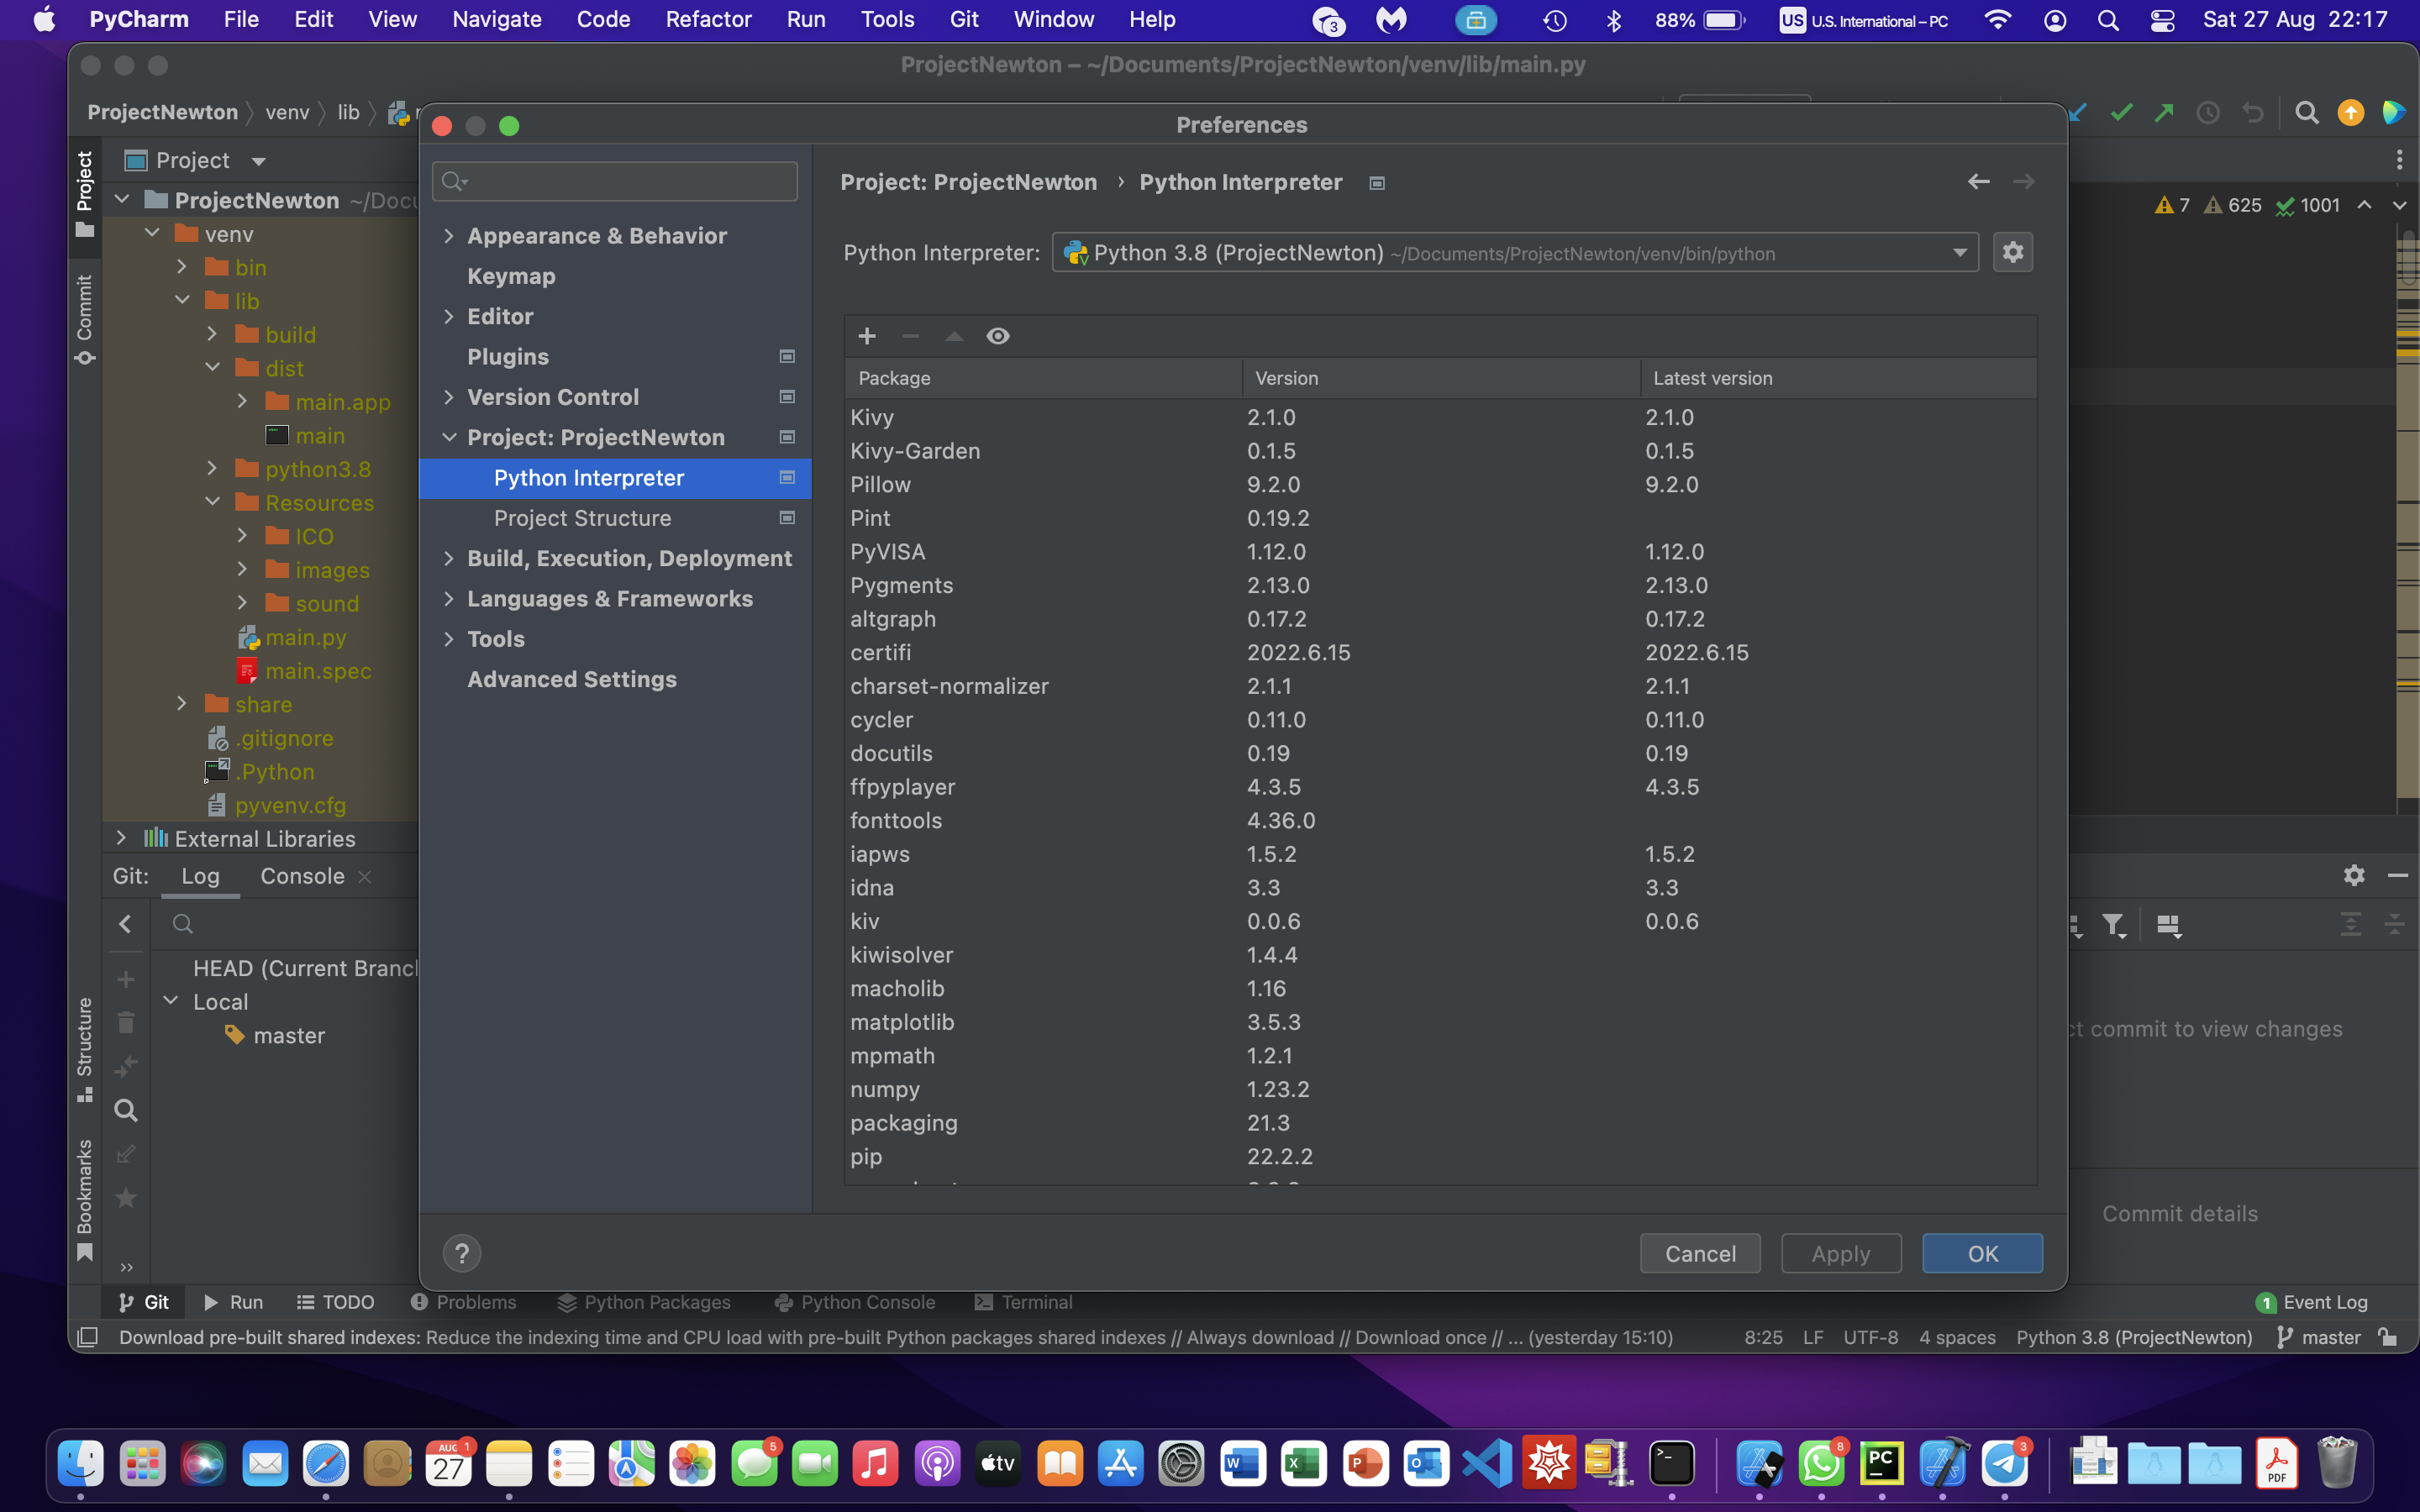This screenshot has height=1512, width=2420.
Task: Click the Git log panel gear icon
Action: pos(2354,875)
